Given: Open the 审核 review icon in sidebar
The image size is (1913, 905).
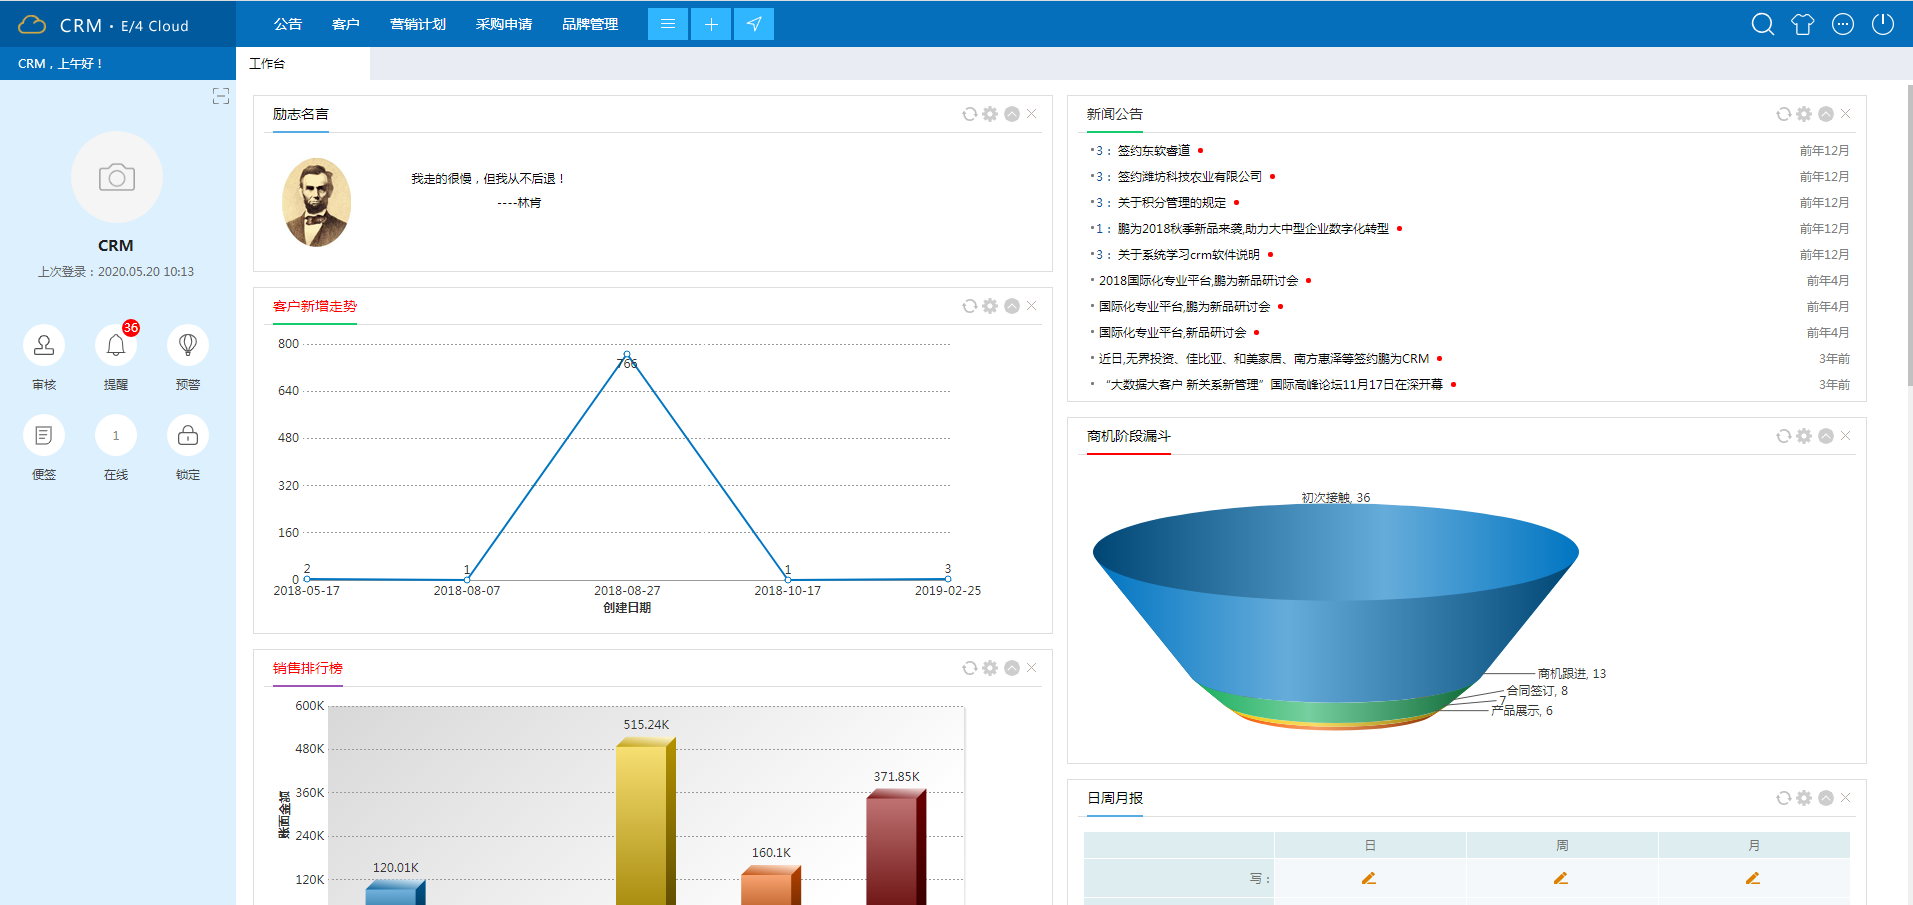Looking at the screenshot, I should [44, 346].
